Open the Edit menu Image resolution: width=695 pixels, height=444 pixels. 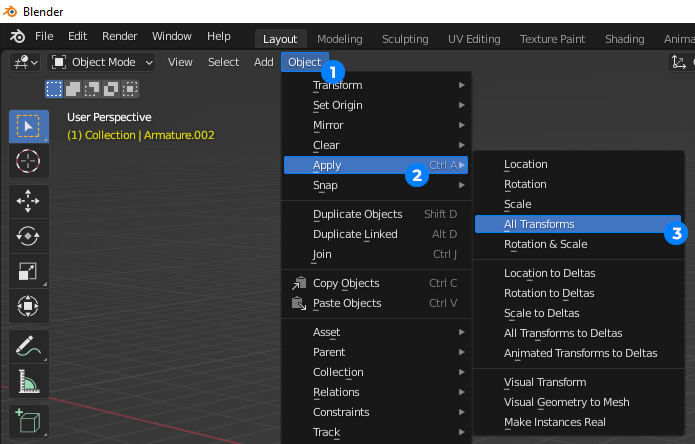click(78, 36)
